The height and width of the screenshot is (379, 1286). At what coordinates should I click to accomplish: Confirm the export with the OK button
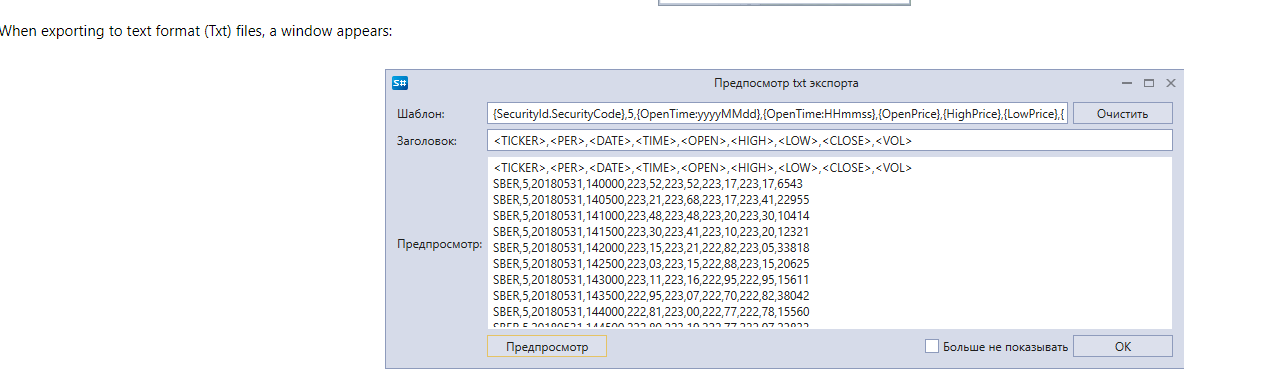pos(1123,346)
